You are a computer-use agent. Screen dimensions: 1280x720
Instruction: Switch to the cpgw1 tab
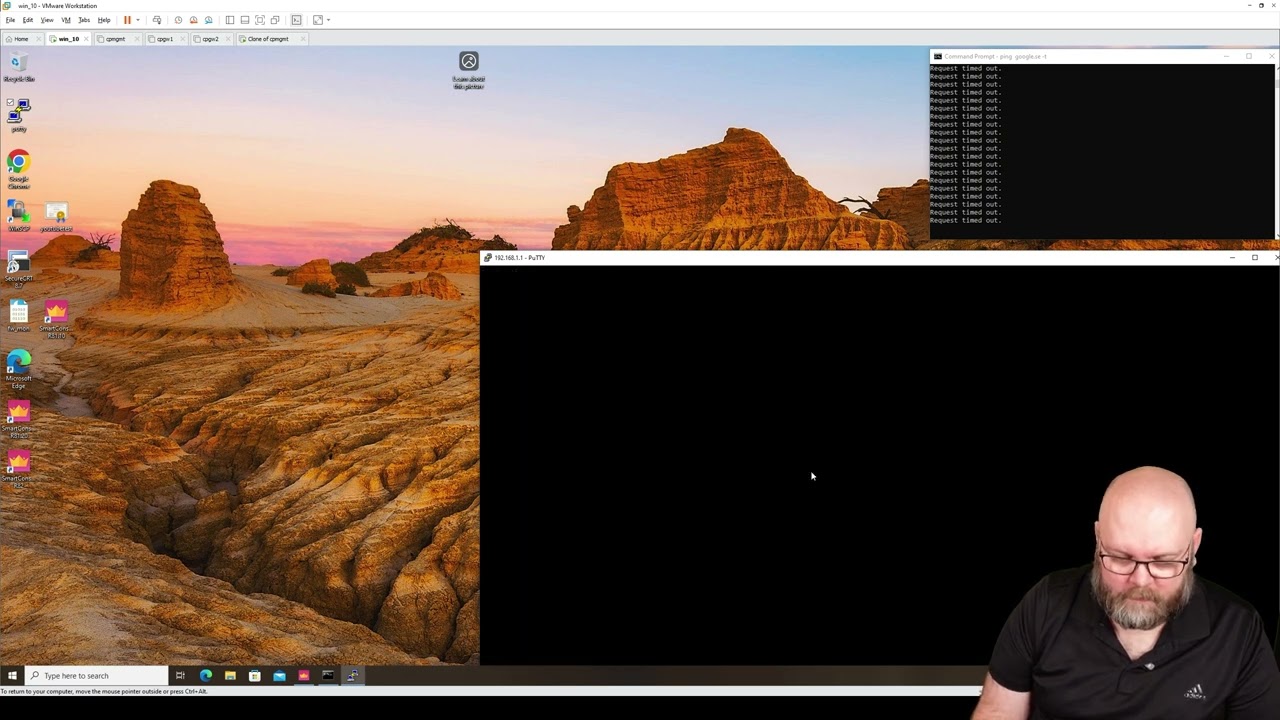click(165, 39)
